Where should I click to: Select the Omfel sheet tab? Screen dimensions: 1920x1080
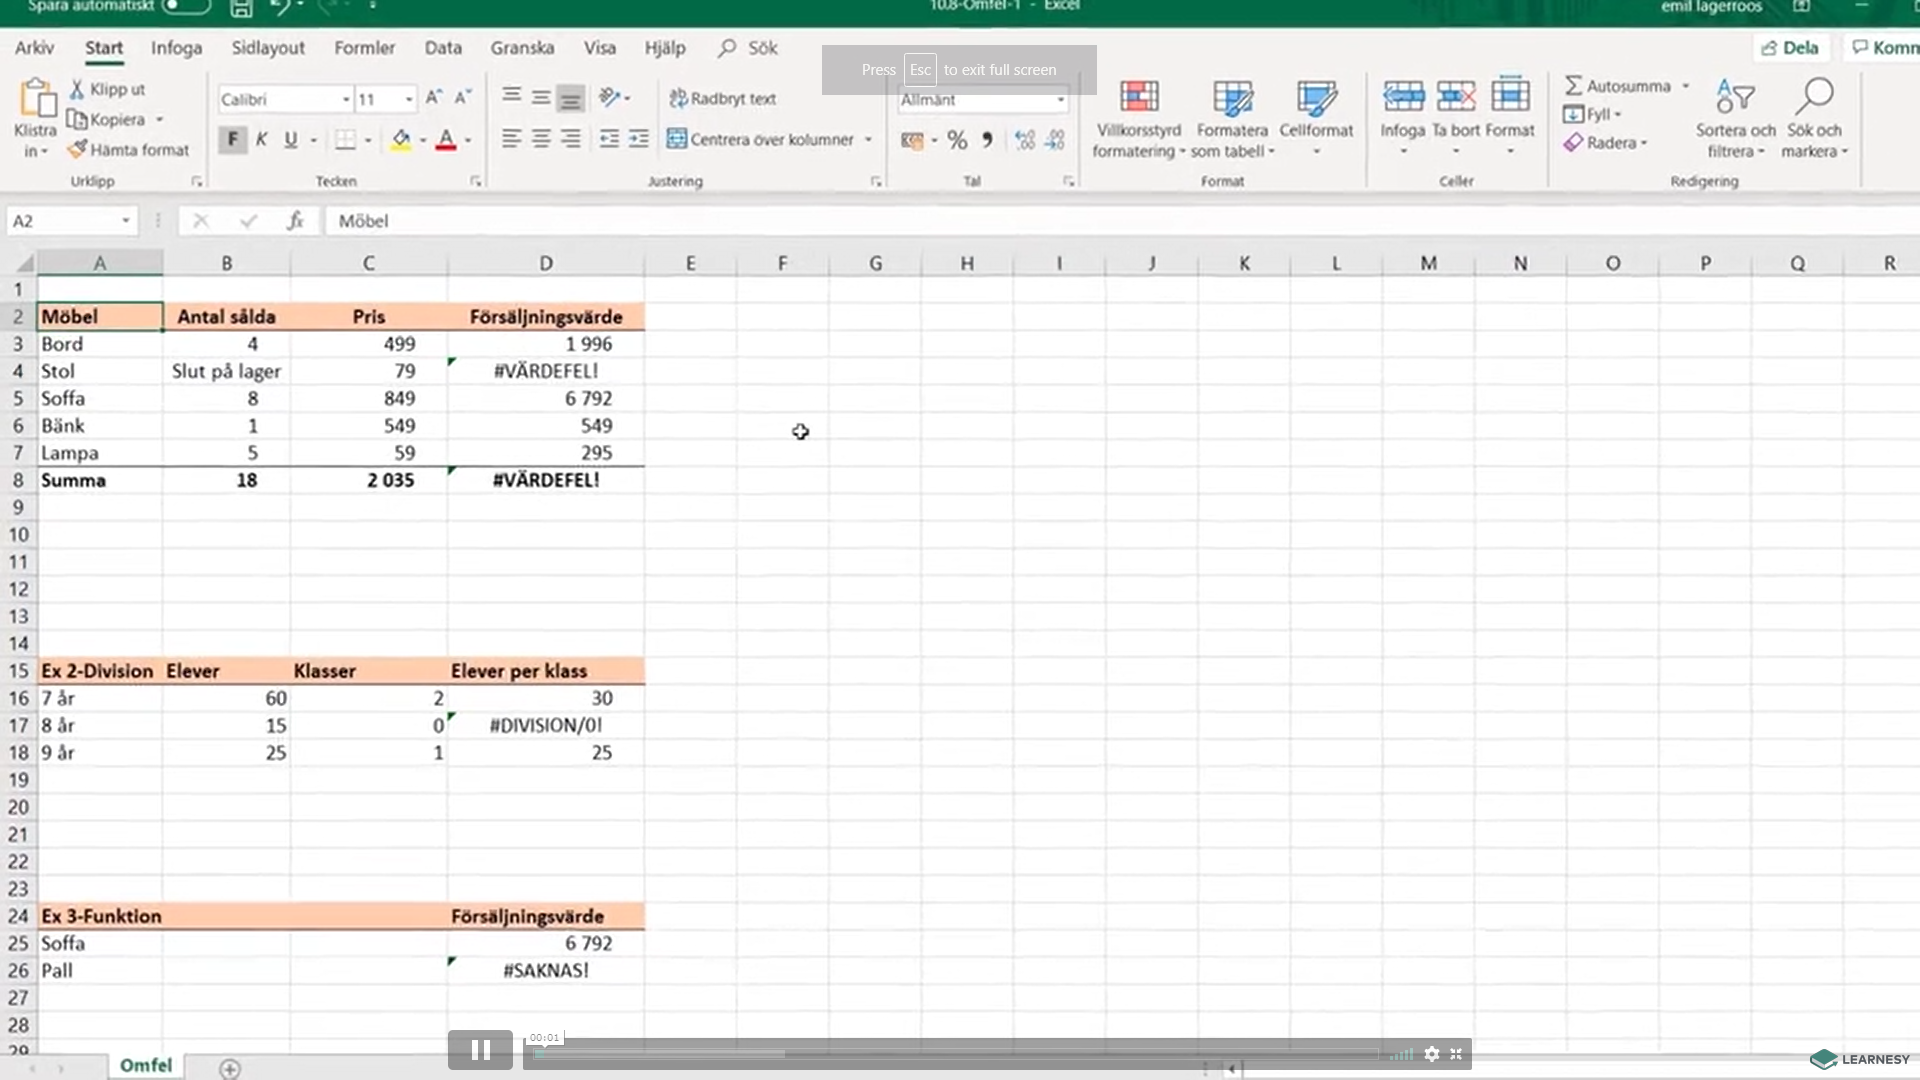tap(146, 1066)
